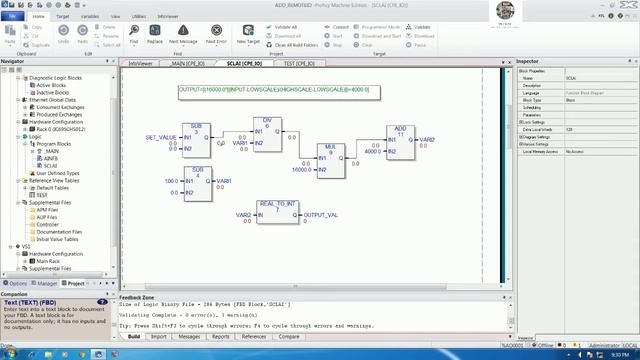Image resolution: width=640 pixels, height=360 pixels.
Task: Switch to the Manager navigator tab
Action: pos(44,283)
